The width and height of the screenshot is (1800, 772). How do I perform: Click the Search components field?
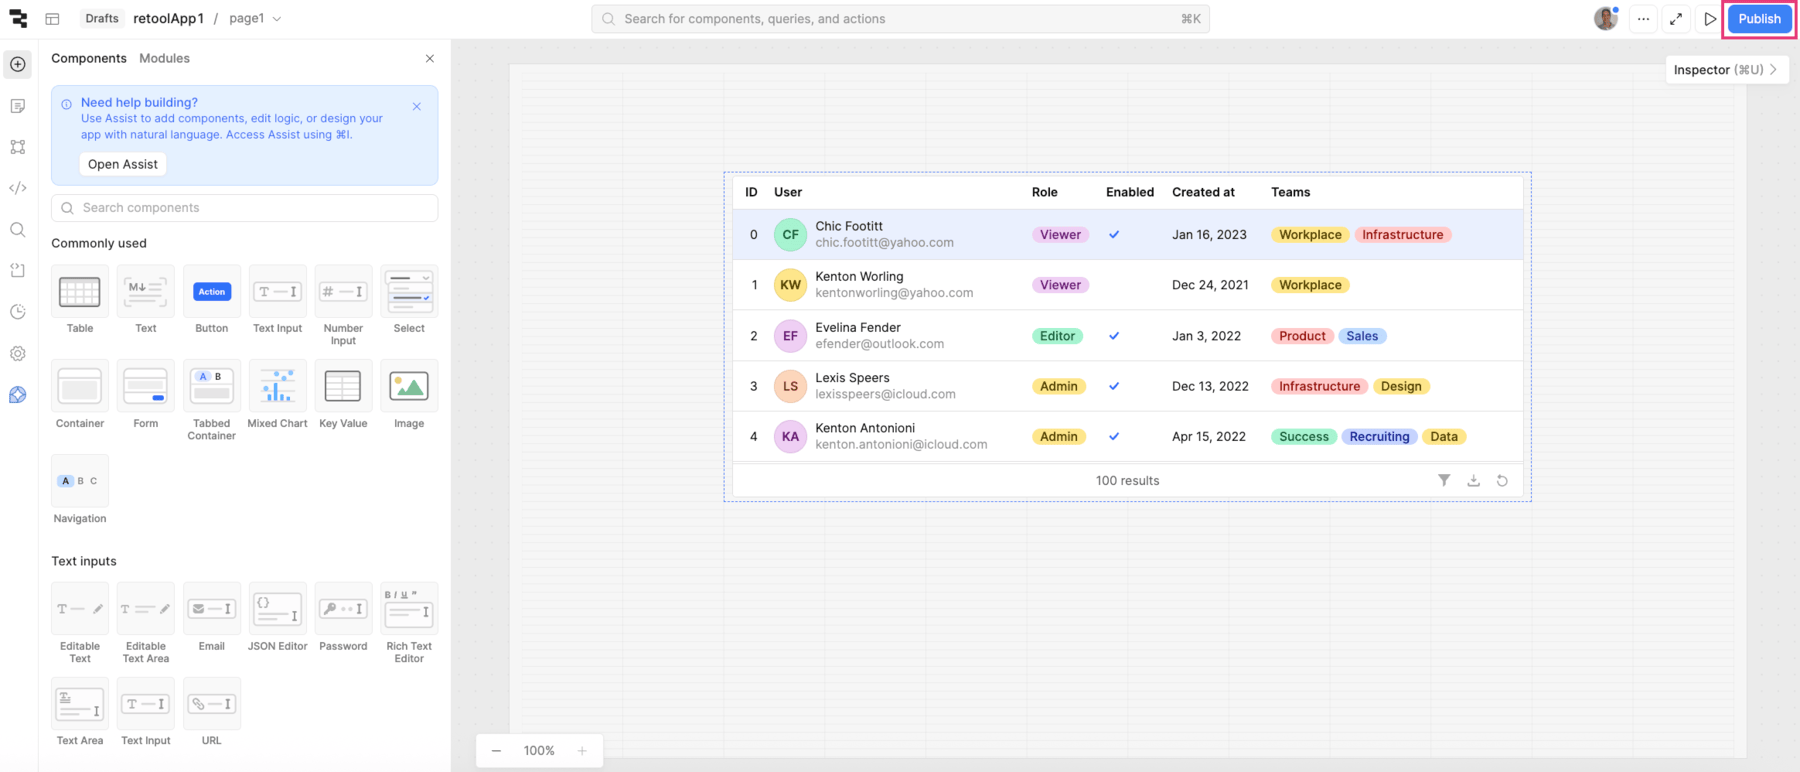[245, 208]
